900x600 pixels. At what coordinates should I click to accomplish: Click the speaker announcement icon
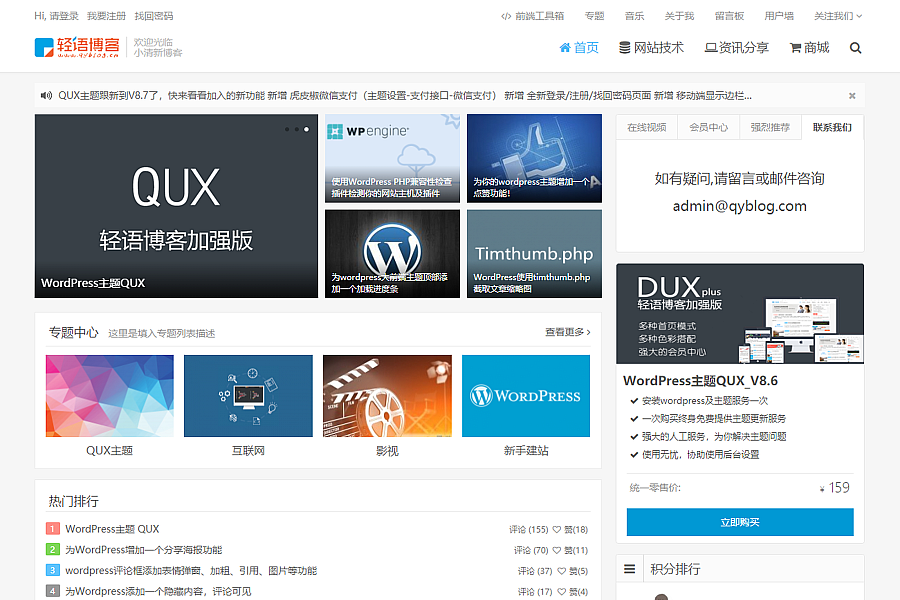(x=46, y=95)
